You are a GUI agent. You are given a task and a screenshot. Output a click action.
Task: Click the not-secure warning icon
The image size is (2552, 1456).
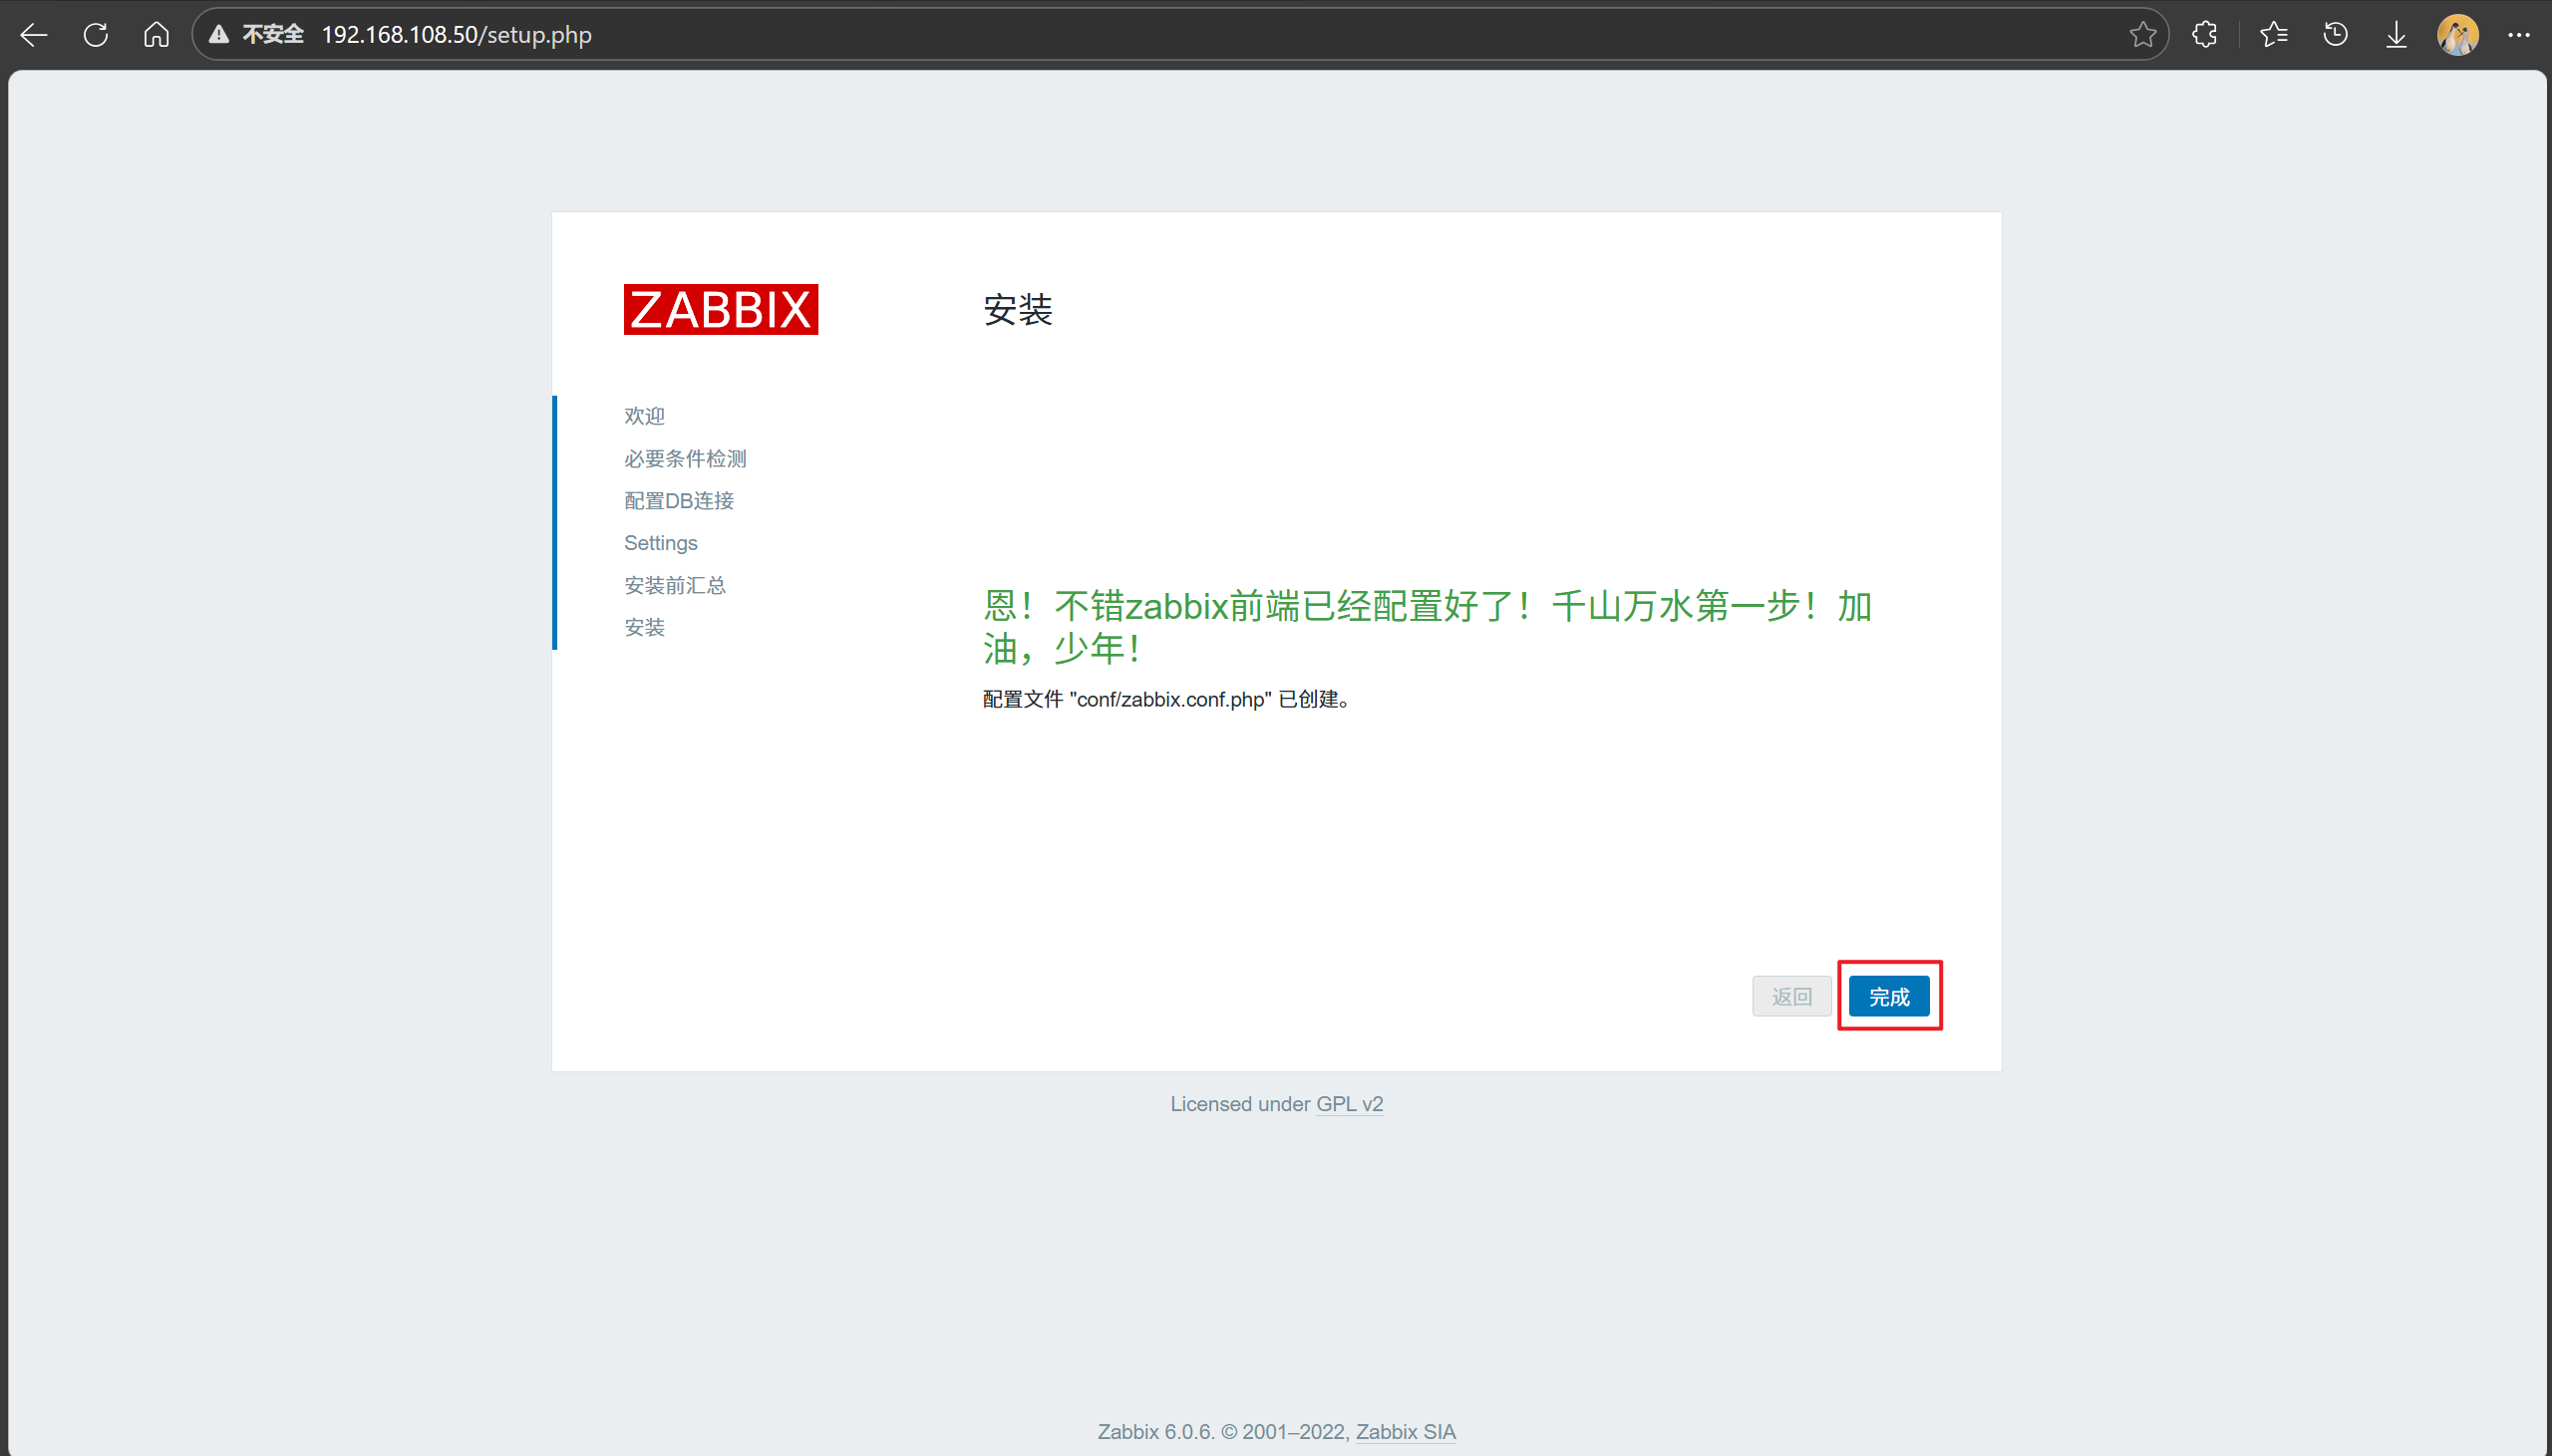[x=219, y=35]
